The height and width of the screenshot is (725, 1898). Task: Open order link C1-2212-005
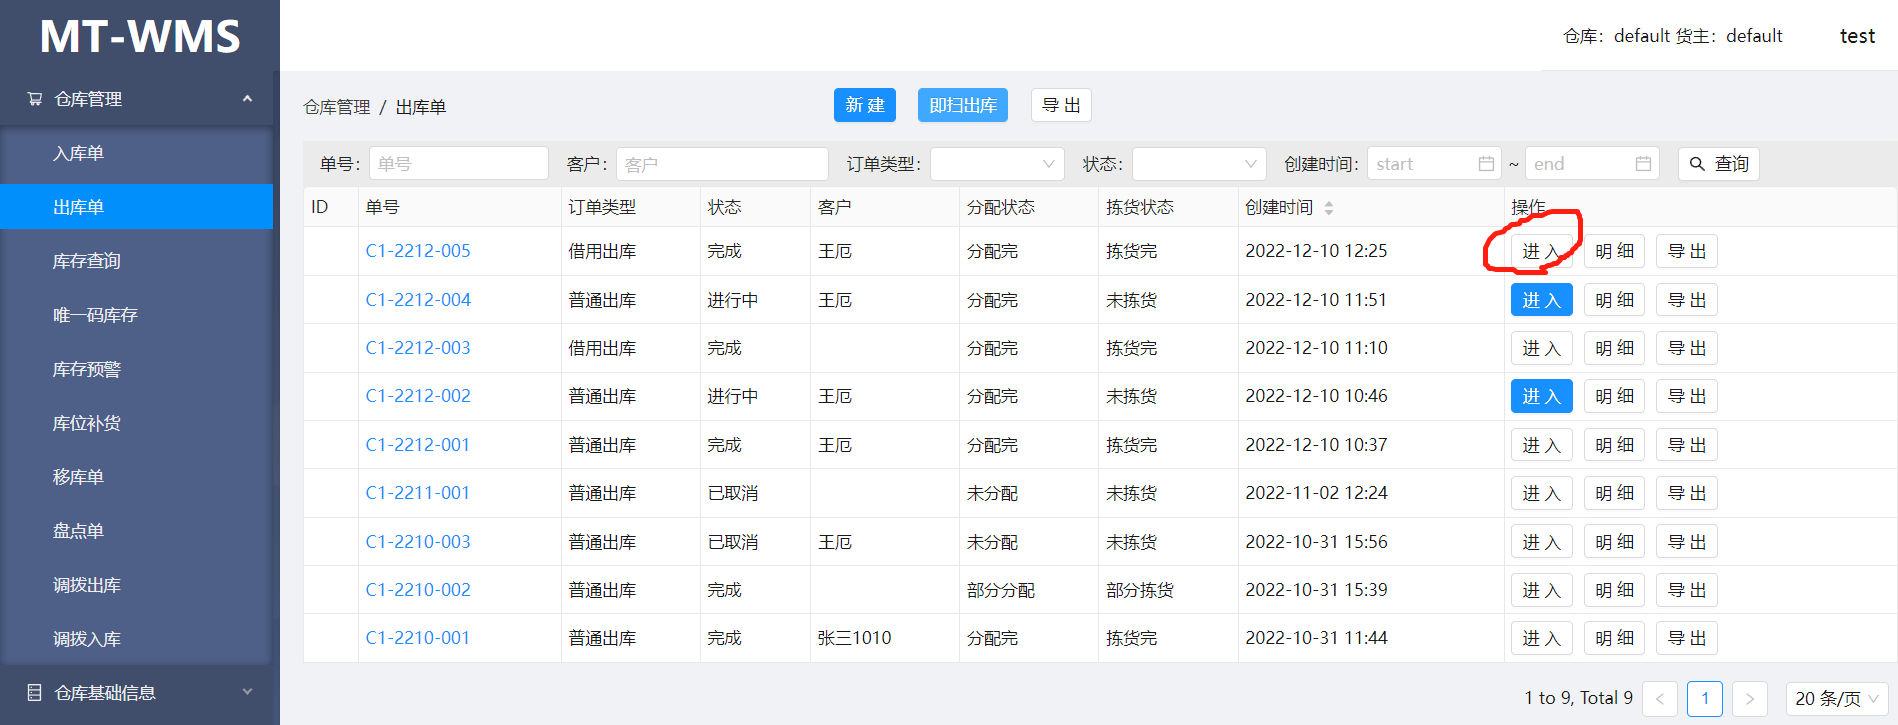coord(418,251)
